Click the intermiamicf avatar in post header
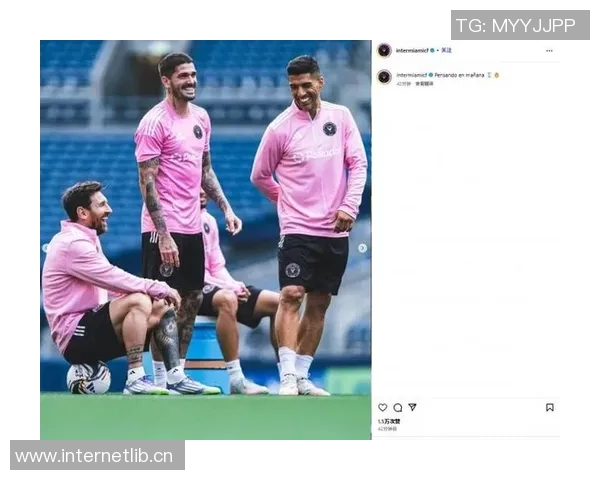The image size is (600, 480). click(384, 51)
